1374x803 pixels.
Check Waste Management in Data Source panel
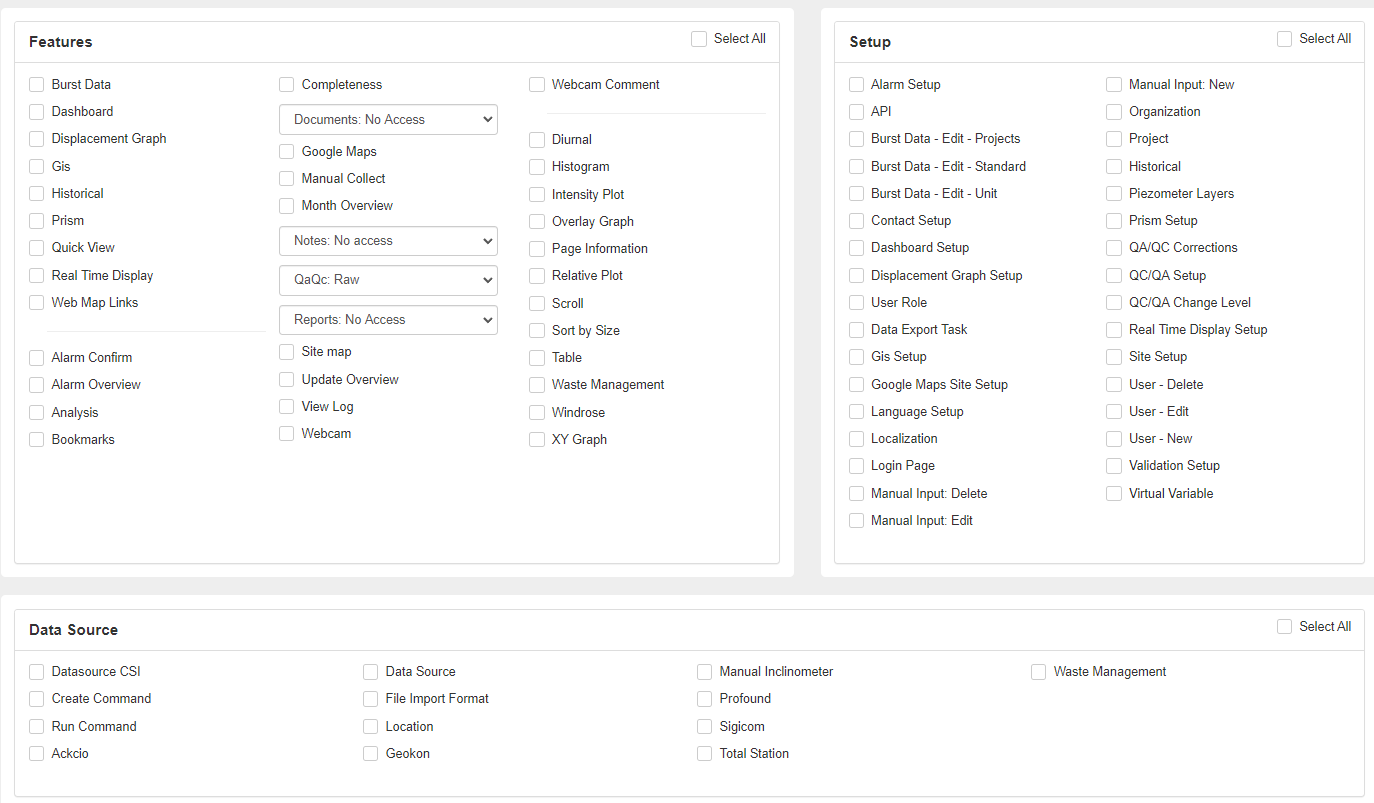pyautogui.click(x=1039, y=672)
